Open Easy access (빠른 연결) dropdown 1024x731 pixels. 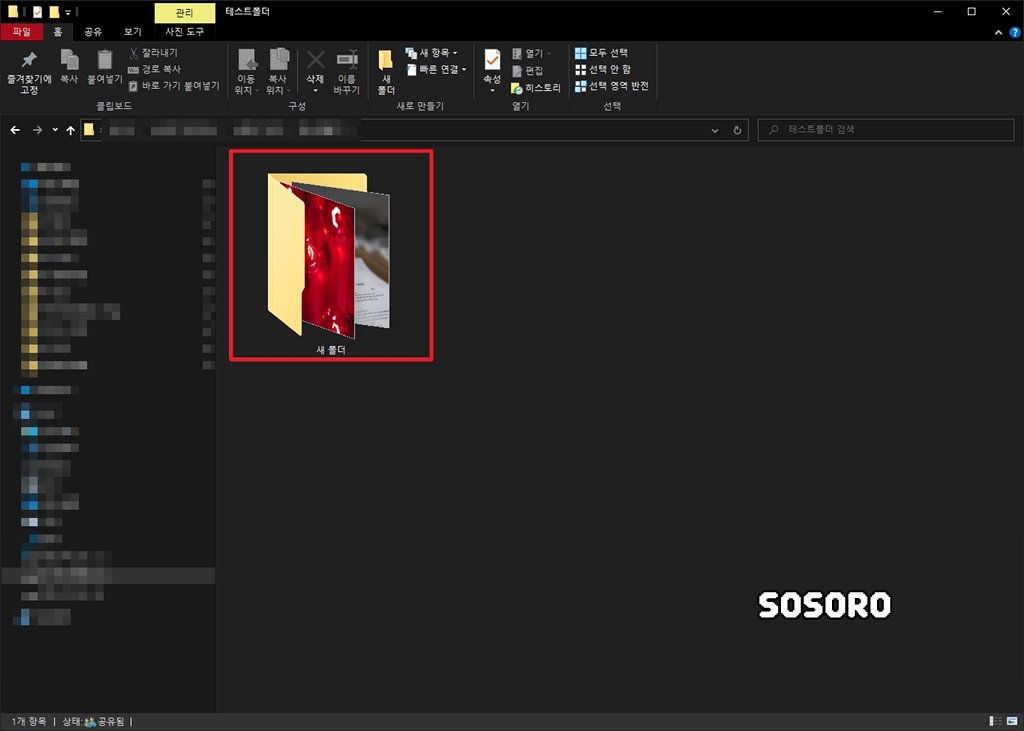point(436,69)
